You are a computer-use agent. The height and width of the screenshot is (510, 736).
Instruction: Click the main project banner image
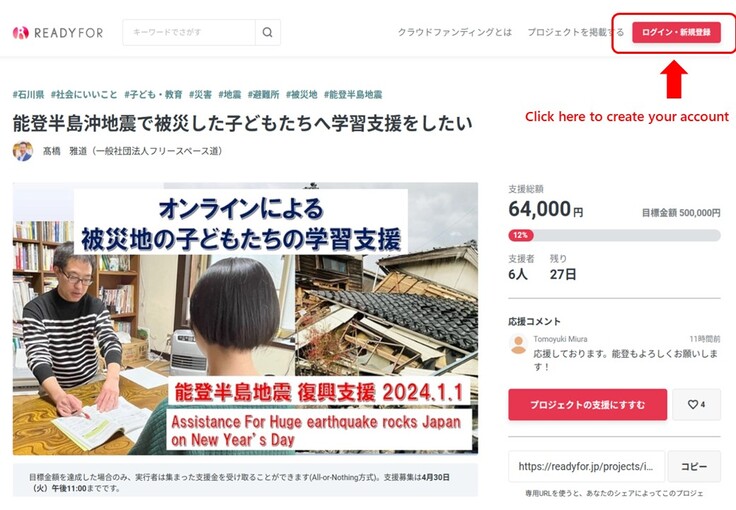tap(245, 319)
